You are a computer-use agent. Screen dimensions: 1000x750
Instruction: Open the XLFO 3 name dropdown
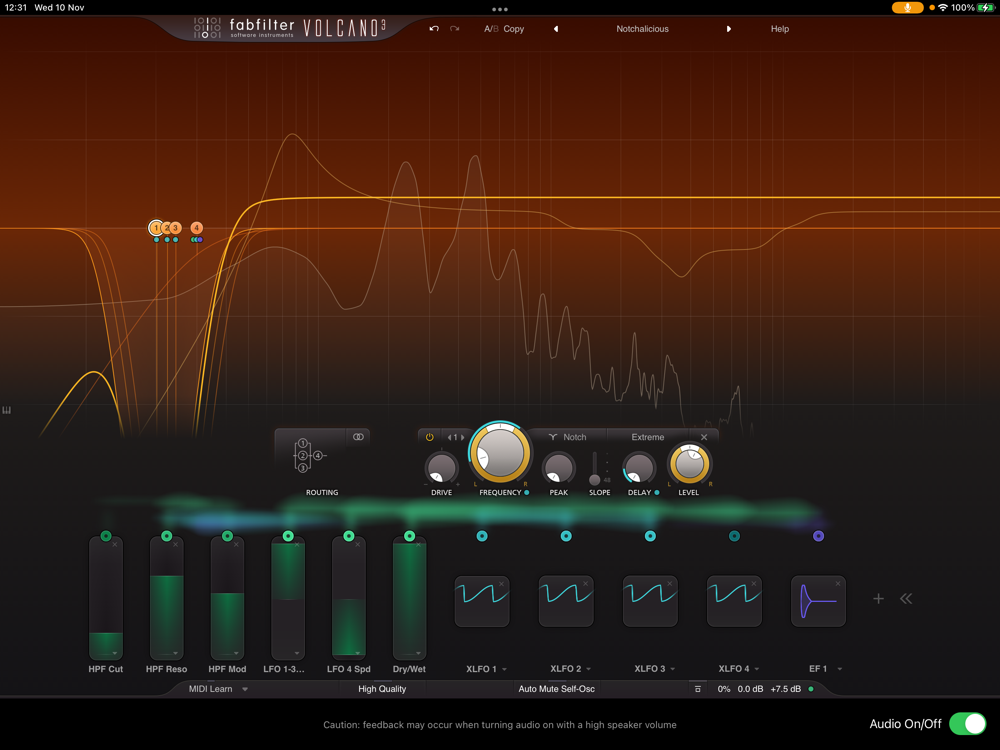point(673,669)
